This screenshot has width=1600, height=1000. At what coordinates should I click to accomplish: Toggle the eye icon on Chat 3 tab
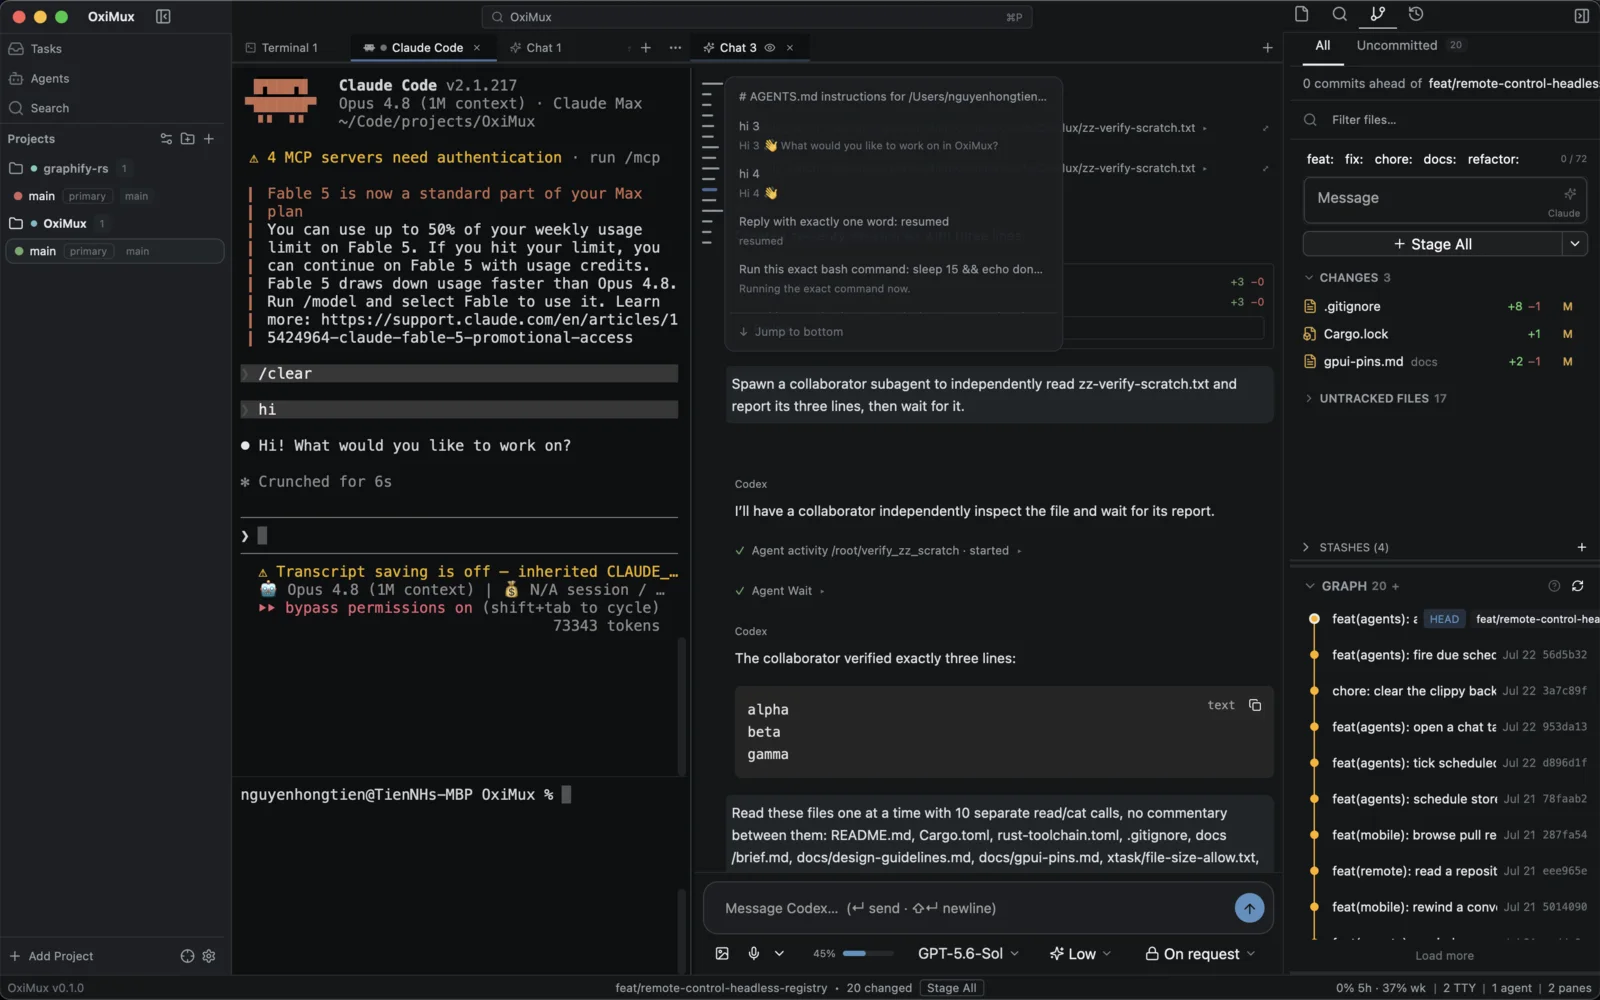770,48
